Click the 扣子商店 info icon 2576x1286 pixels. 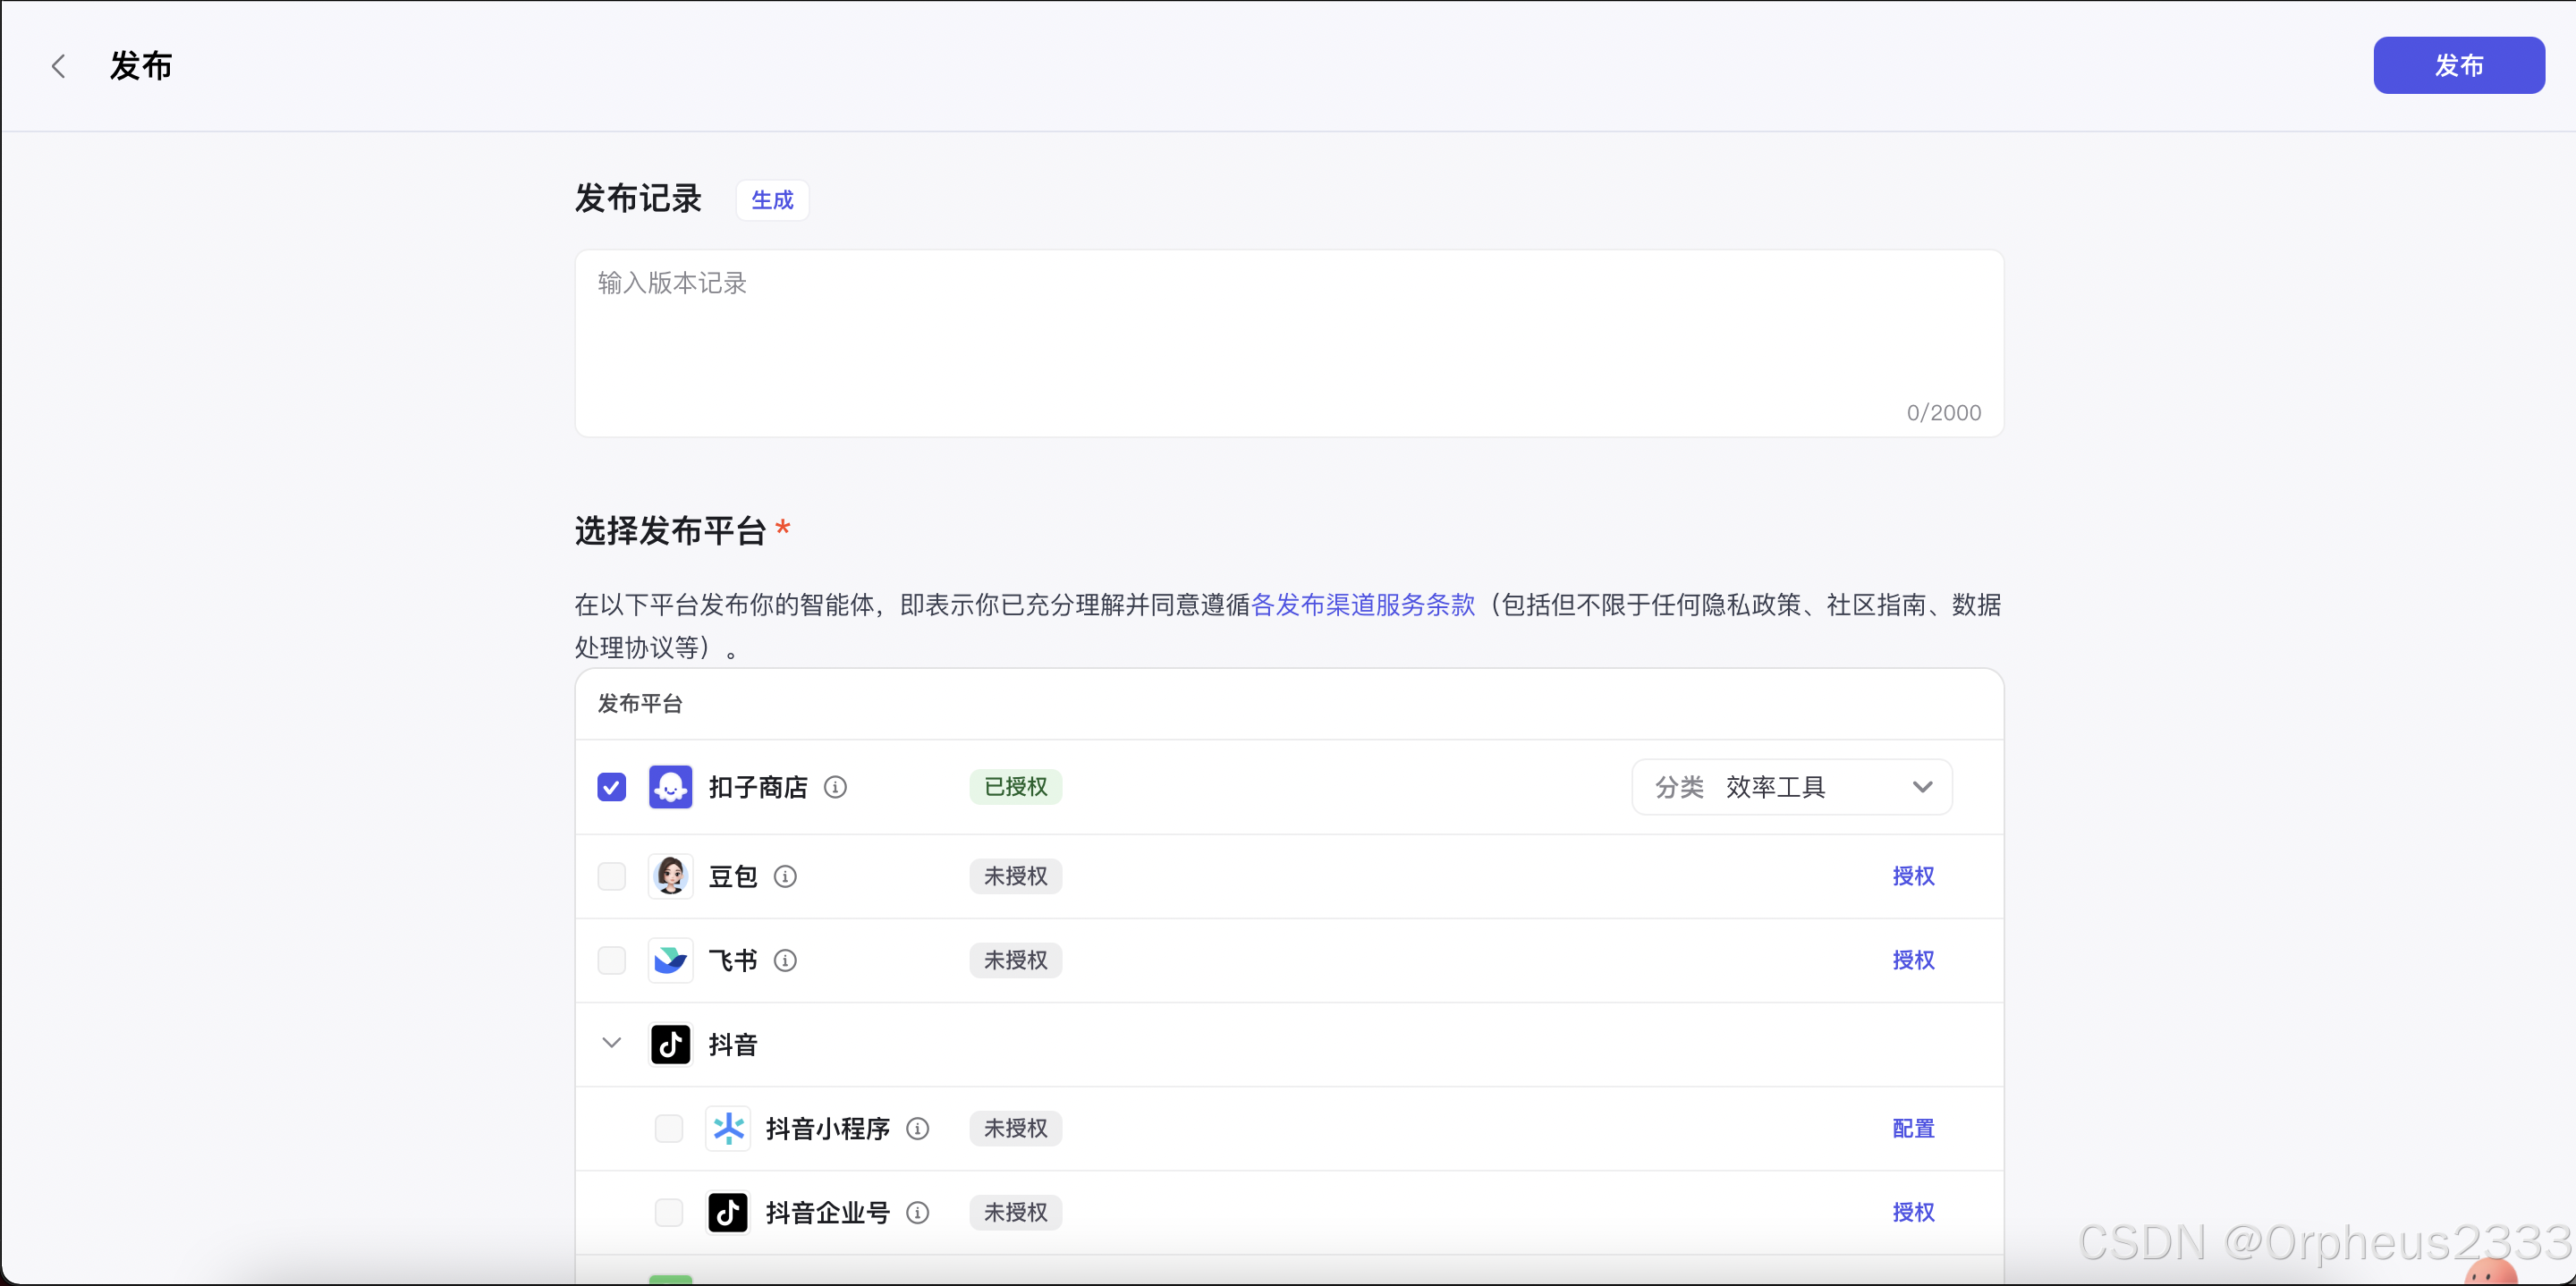pos(835,787)
